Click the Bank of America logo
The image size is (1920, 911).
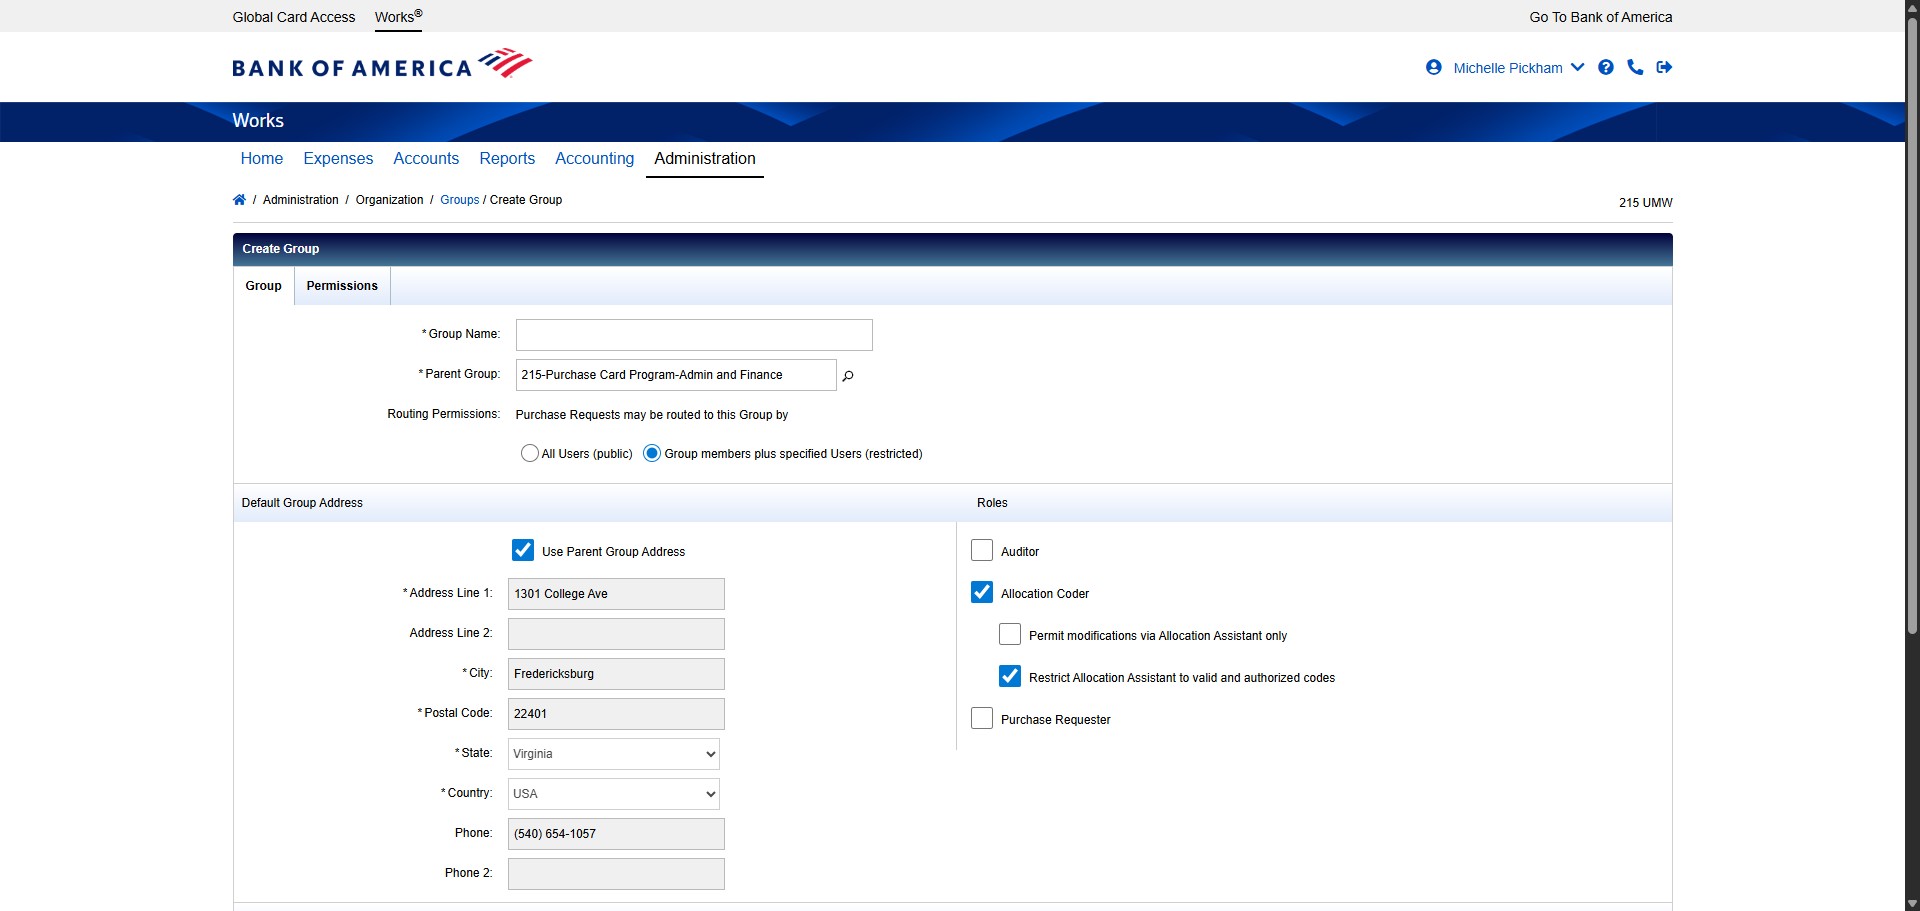(382, 65)
